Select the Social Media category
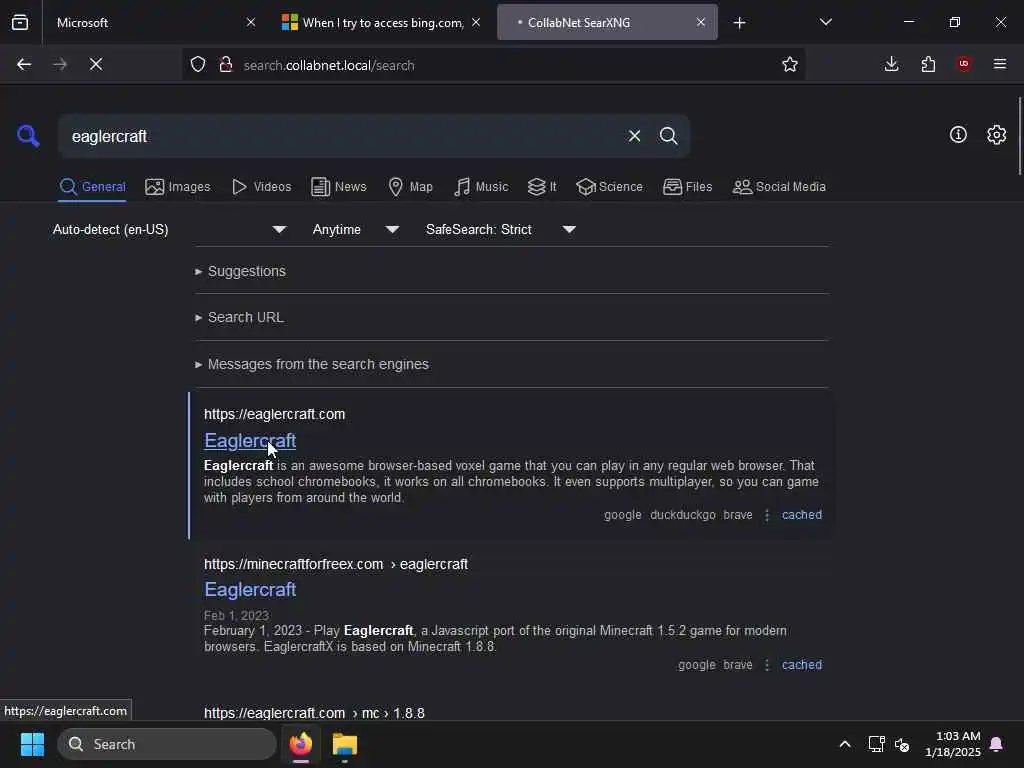Screen dimensions: 1024x768 pyautogui.click(x=779, y=187)
